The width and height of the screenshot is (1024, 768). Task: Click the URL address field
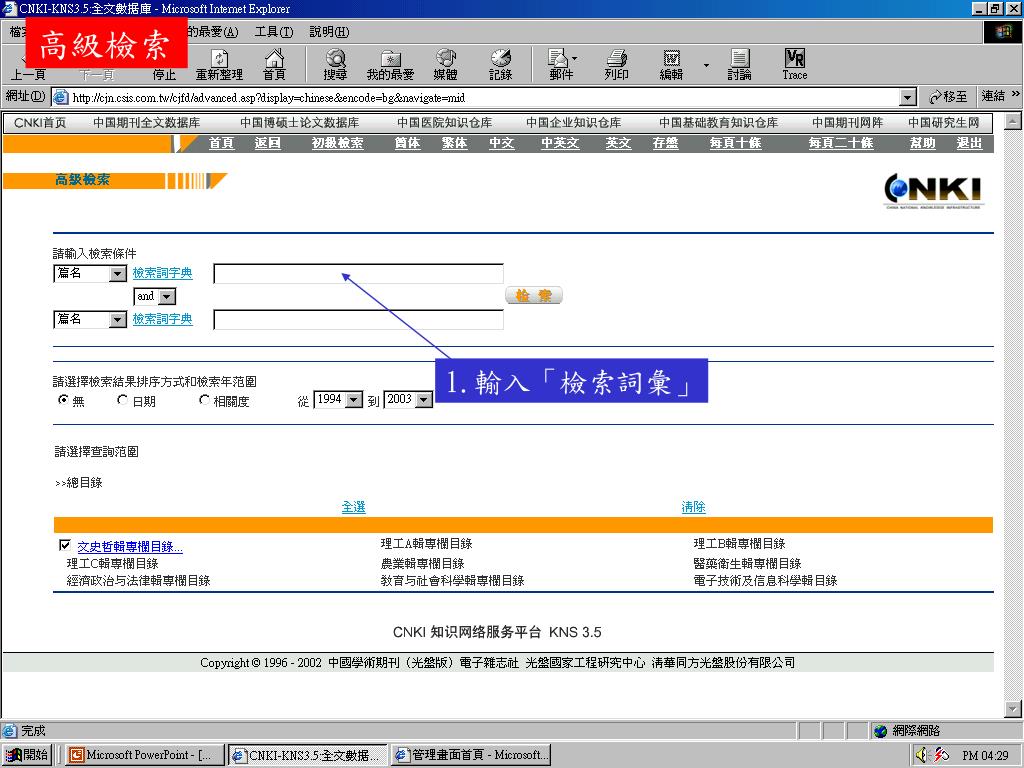point(485,97)
